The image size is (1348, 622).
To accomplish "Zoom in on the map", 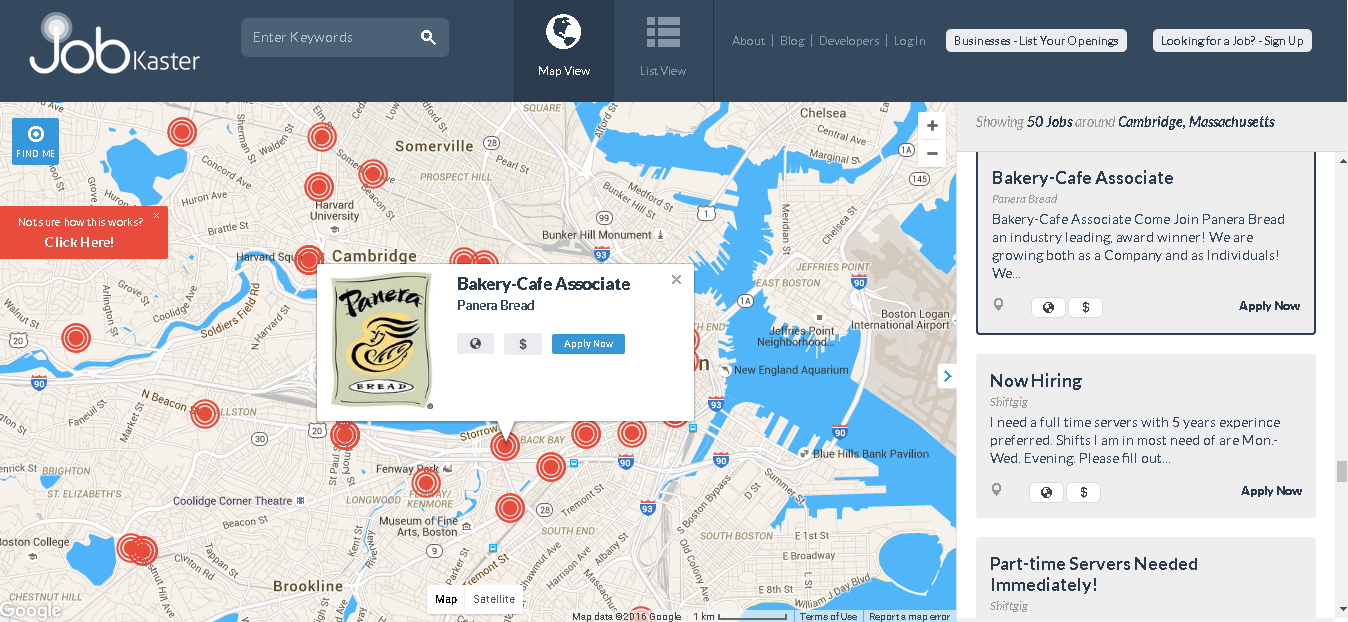I will (x=932, y=126).
